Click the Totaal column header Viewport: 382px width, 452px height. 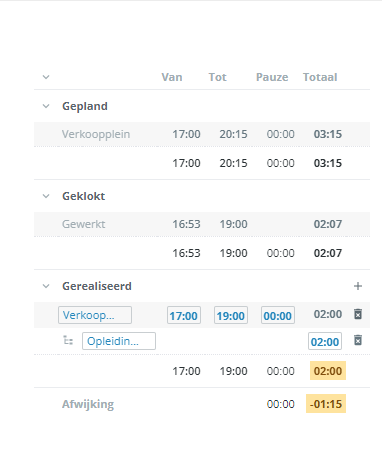coord(320,77)
